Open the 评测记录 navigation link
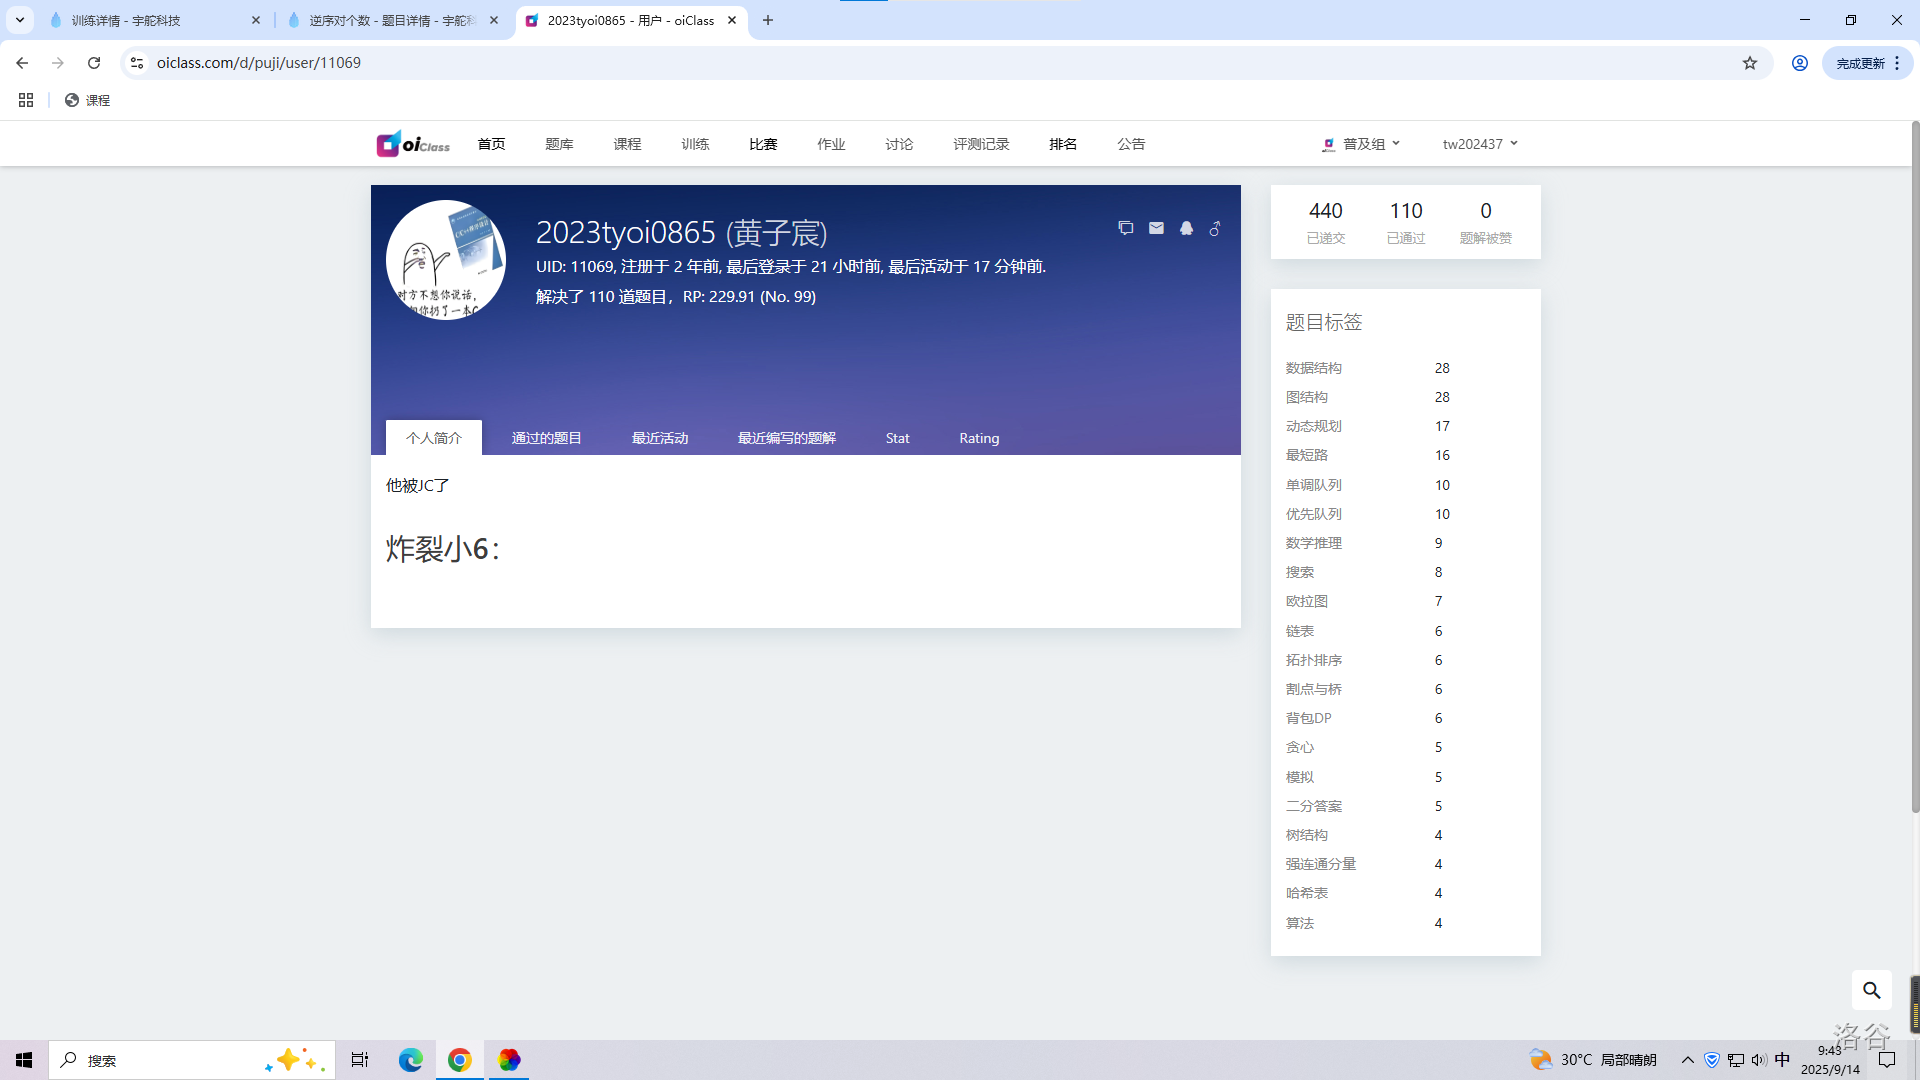 click(981, 144)
